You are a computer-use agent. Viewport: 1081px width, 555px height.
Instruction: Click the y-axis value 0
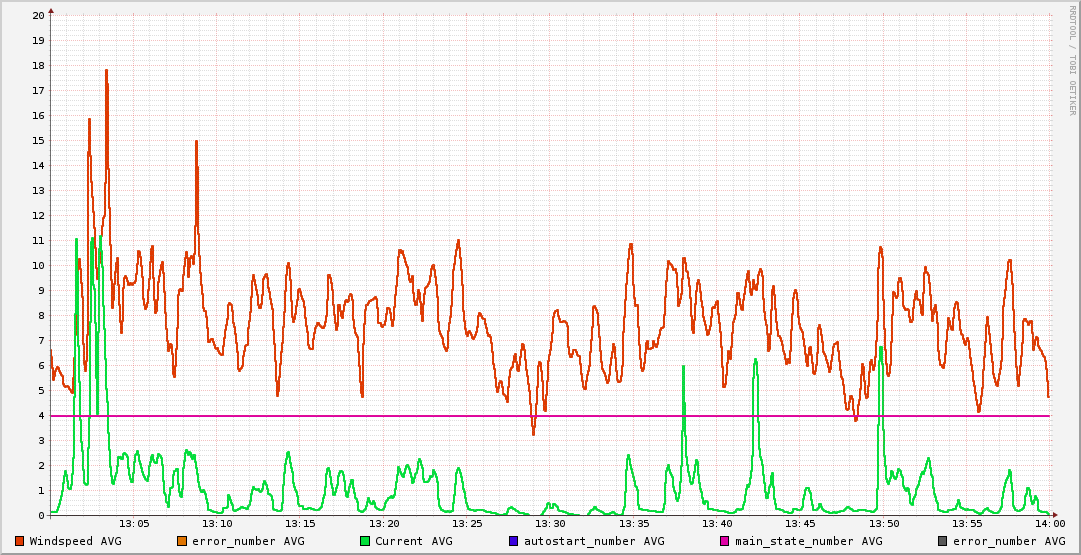[41, 515]
